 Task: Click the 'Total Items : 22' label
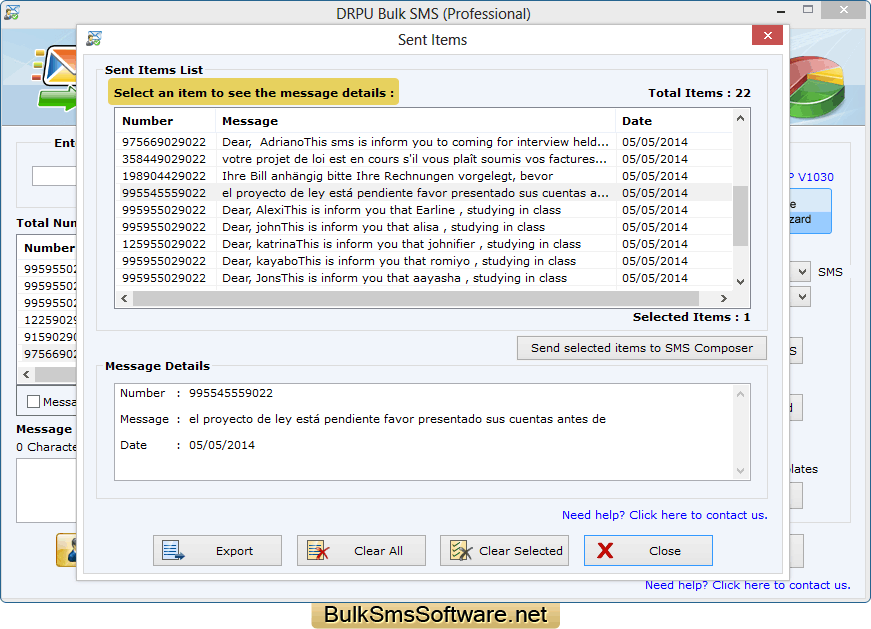click(x=699, y=93)
